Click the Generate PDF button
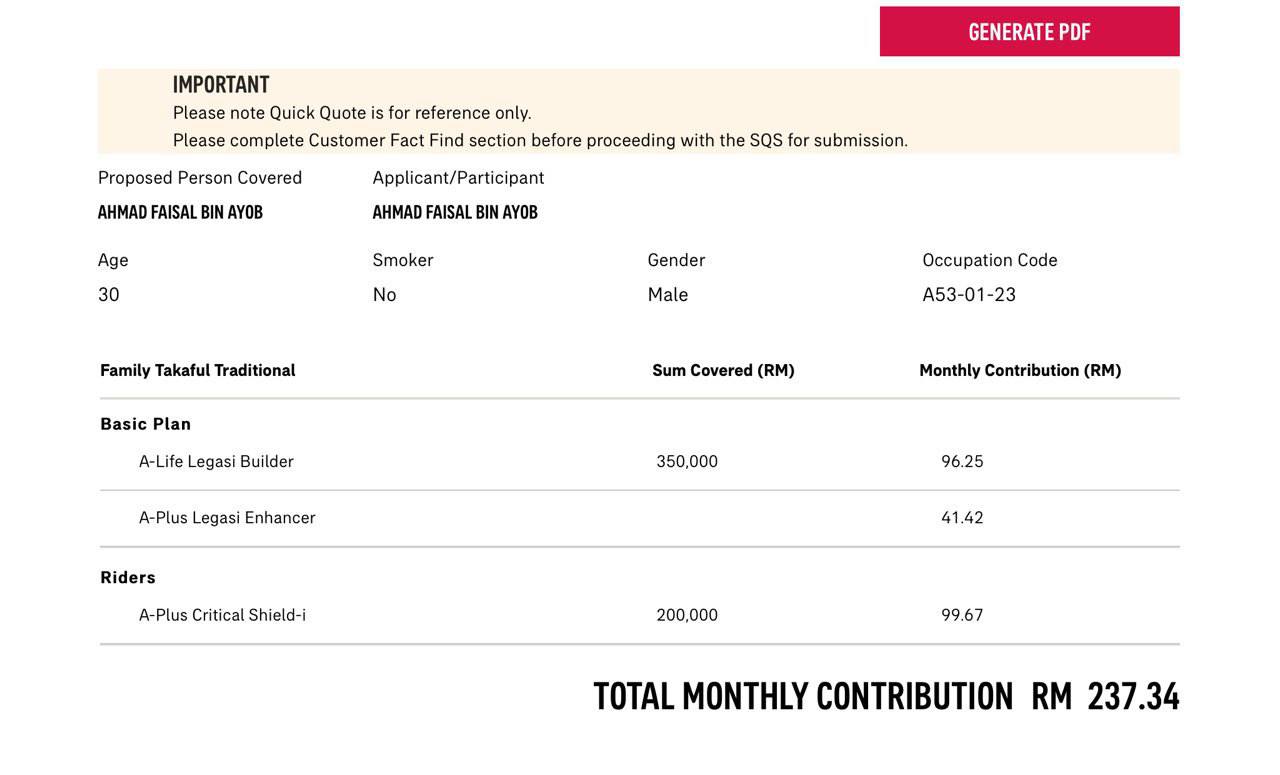The width and height of the screenshot is (1280, 775). point(1029,31)
